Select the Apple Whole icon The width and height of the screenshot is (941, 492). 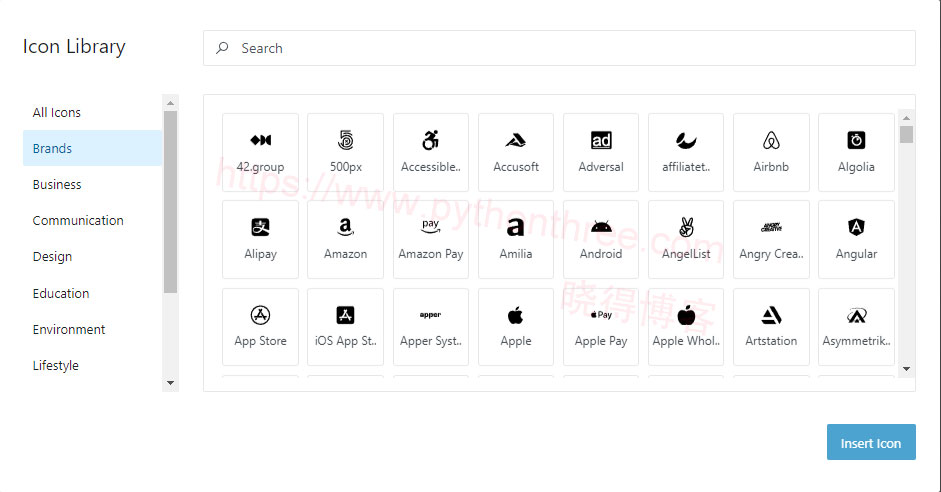click(686, 327)
